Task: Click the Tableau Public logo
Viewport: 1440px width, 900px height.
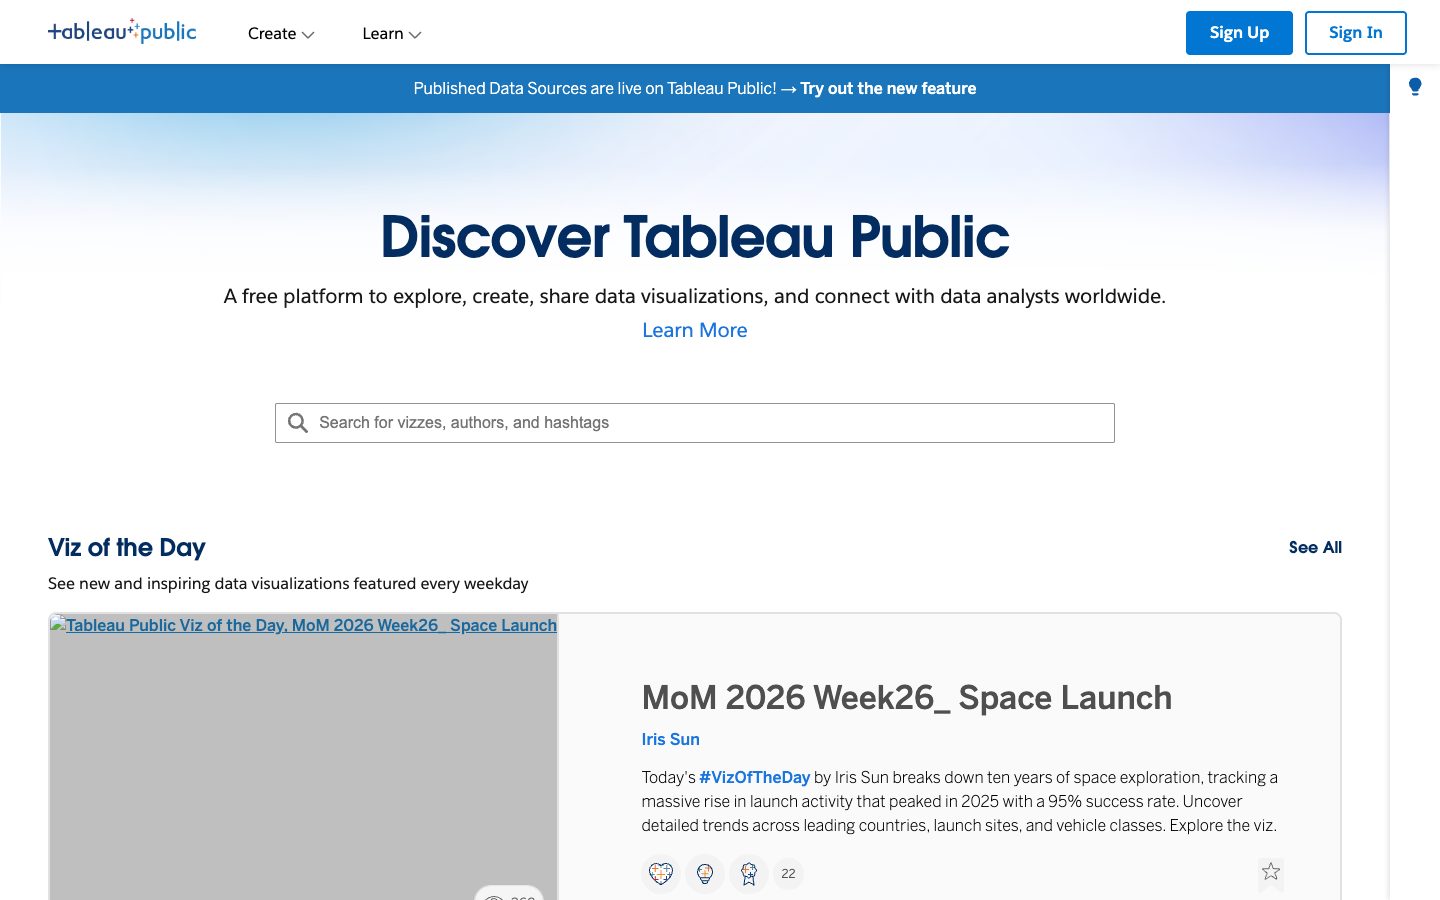Action: click(x=122, y=32)
